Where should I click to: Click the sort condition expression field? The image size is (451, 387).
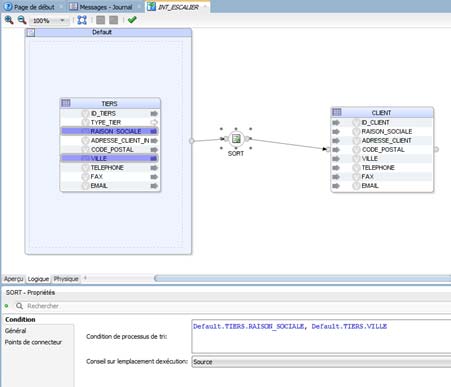pos(321,336)
